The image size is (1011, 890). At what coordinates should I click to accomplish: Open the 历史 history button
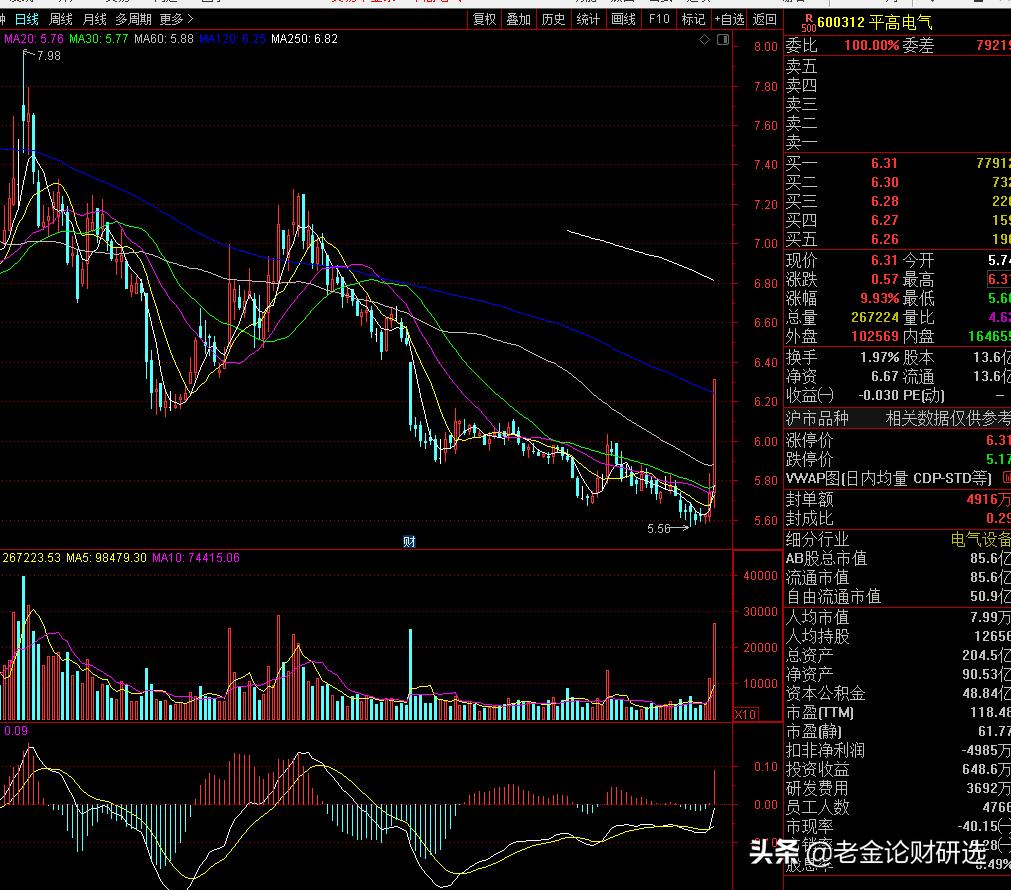pos(553,19)
